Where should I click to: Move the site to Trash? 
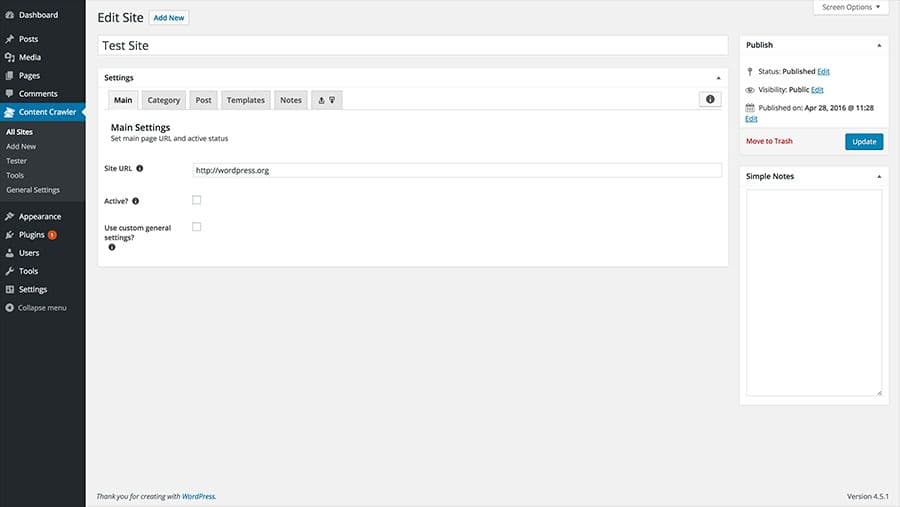[x=769, y=141]
